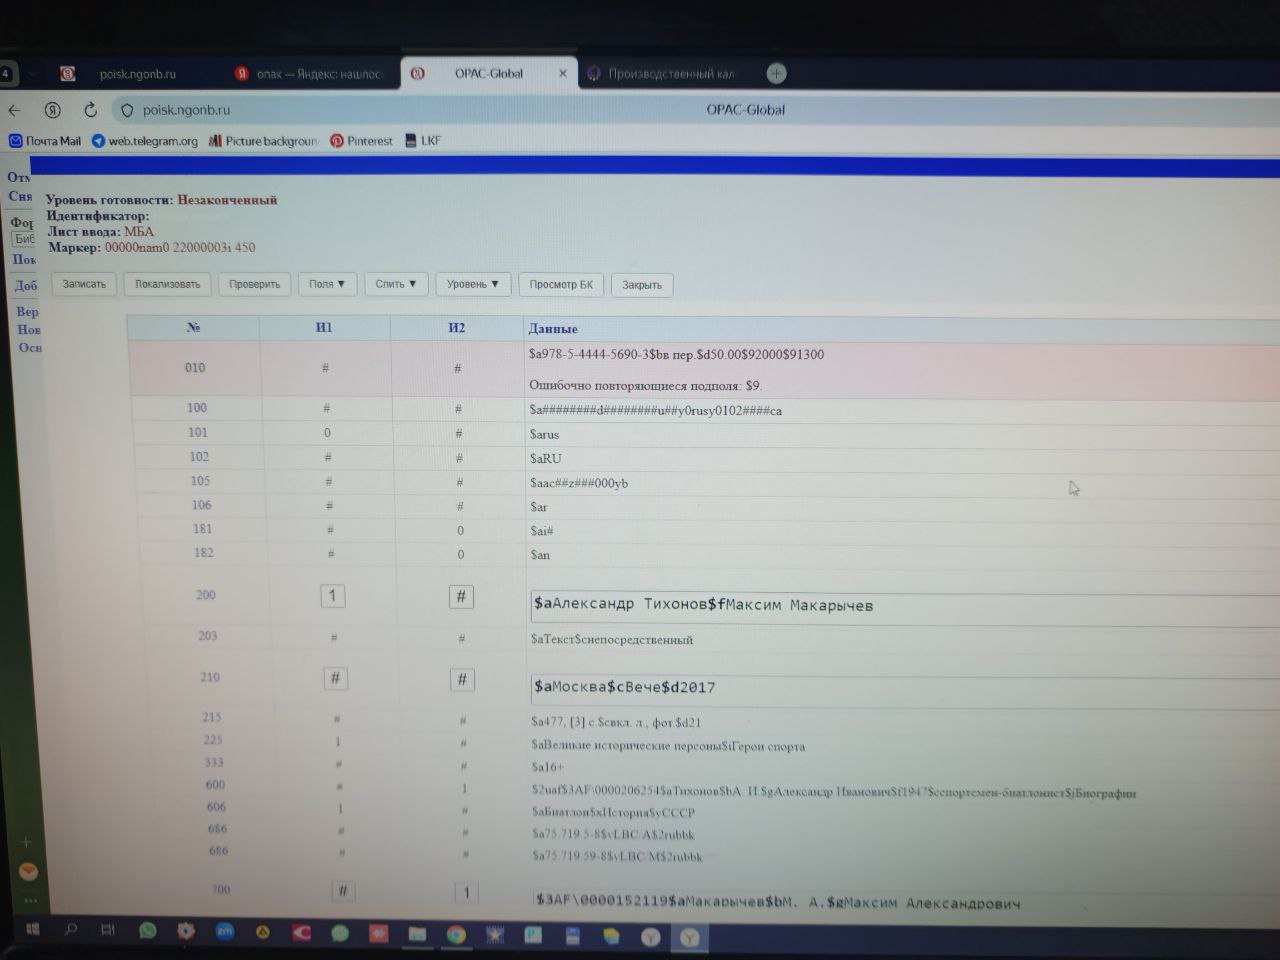The image size is (1280, 960).
Task: Toggle indicator 2 box in field 200
Action: pos(460,597)
